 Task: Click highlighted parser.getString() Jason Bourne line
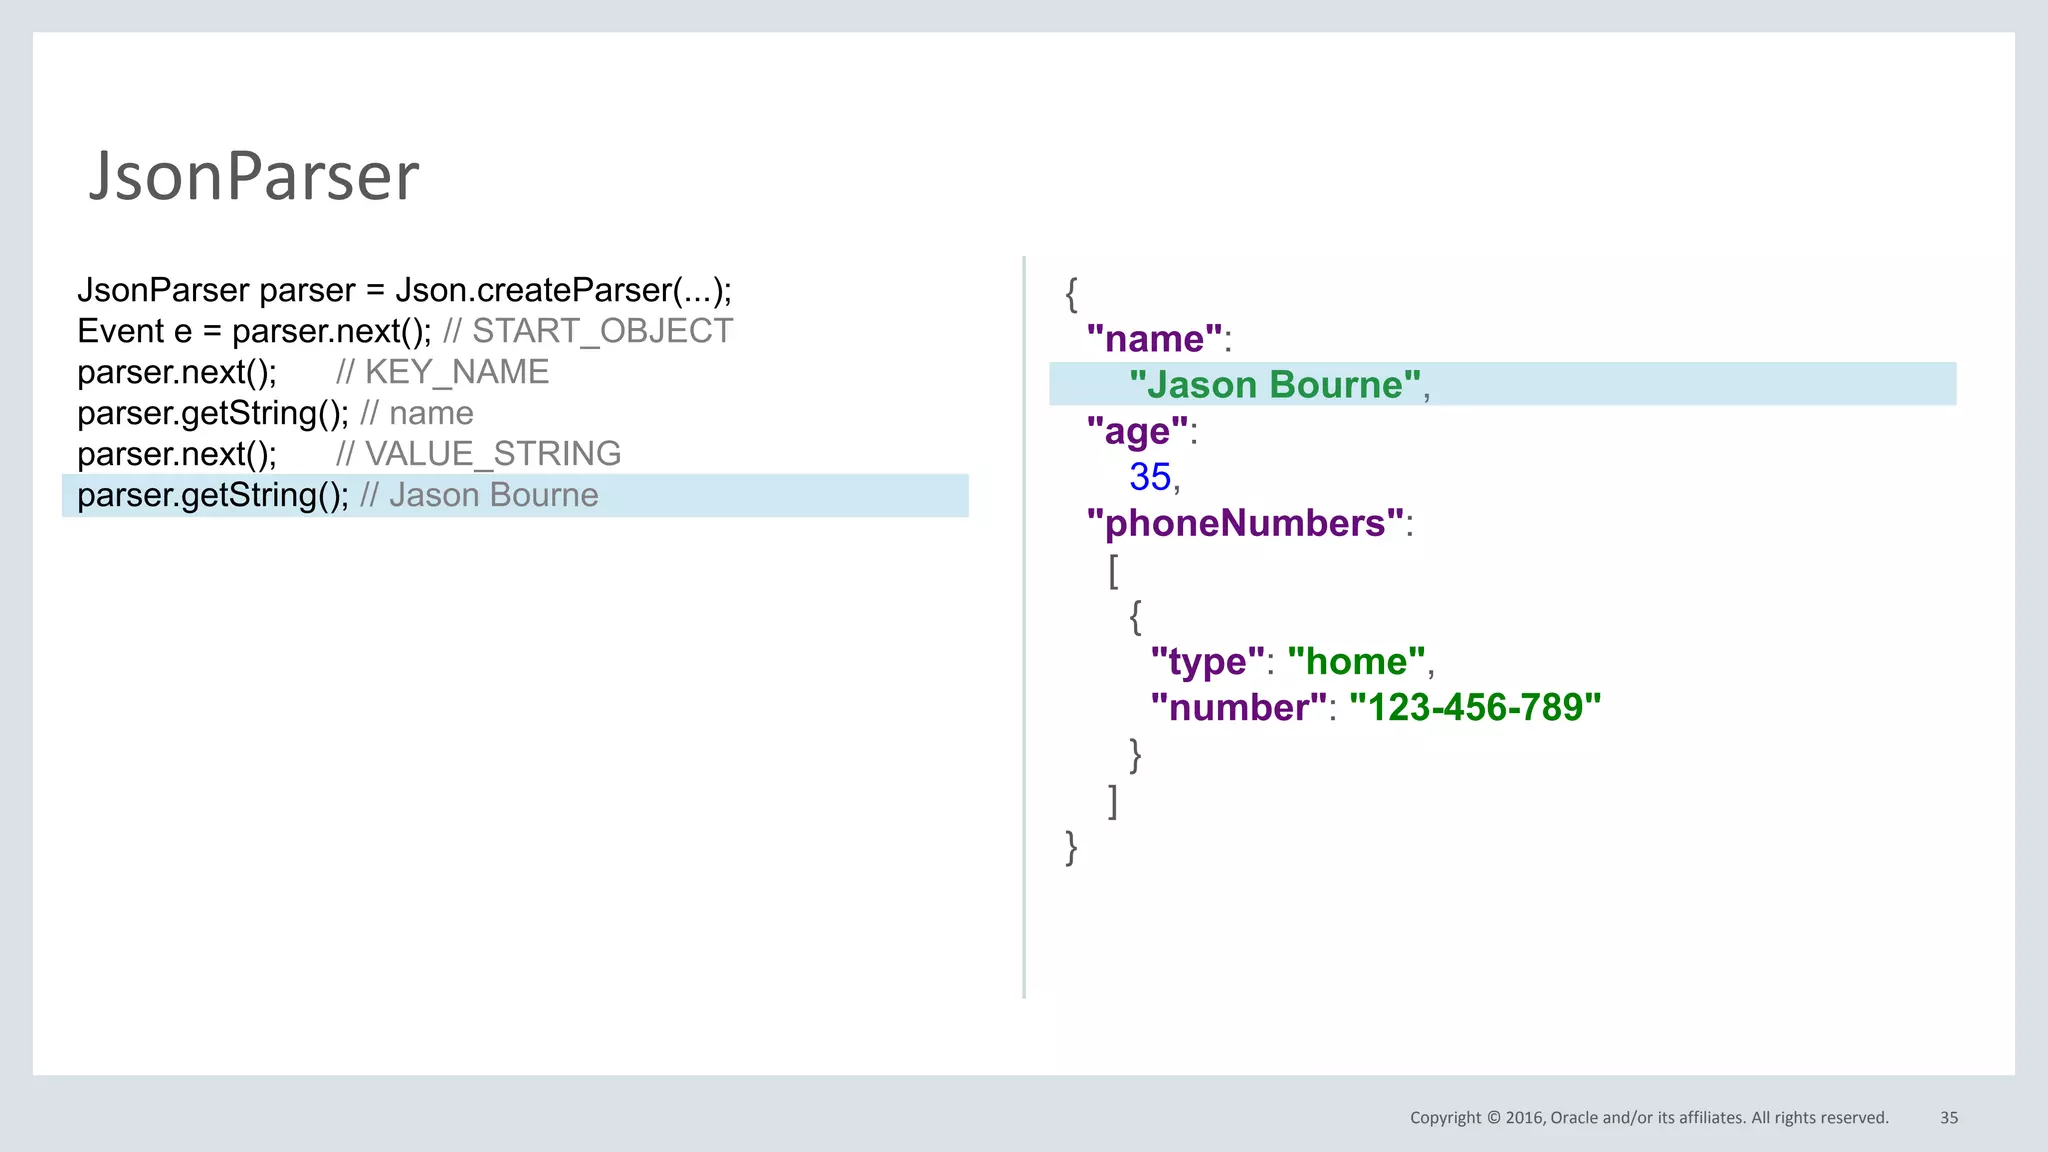pos(338,495)
